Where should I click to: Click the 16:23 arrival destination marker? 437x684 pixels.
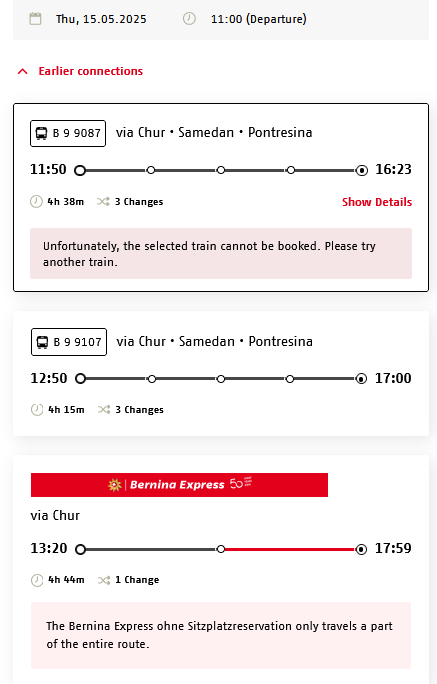point(362,170)
